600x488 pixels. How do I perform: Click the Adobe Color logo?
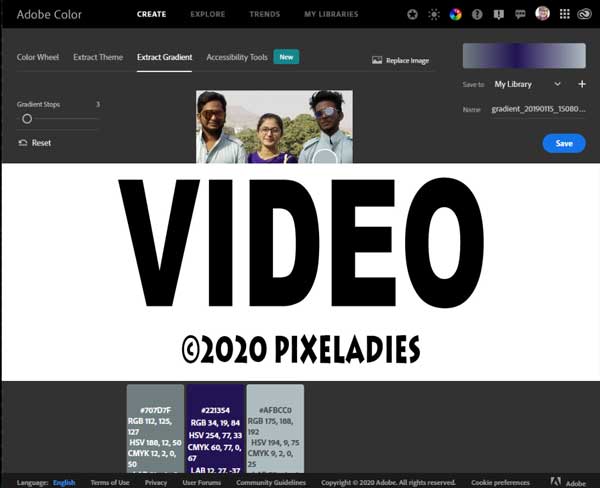click(x=49, y=15)
